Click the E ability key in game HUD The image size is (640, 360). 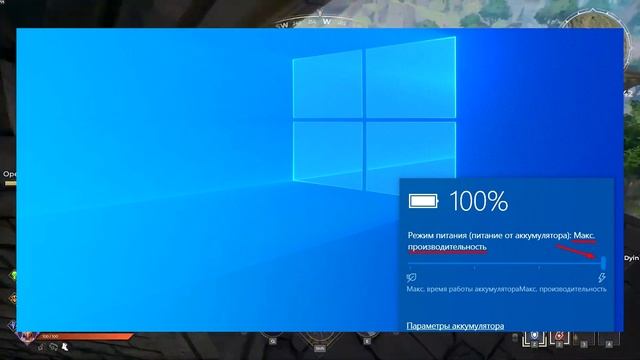click(x=367, y=340)
